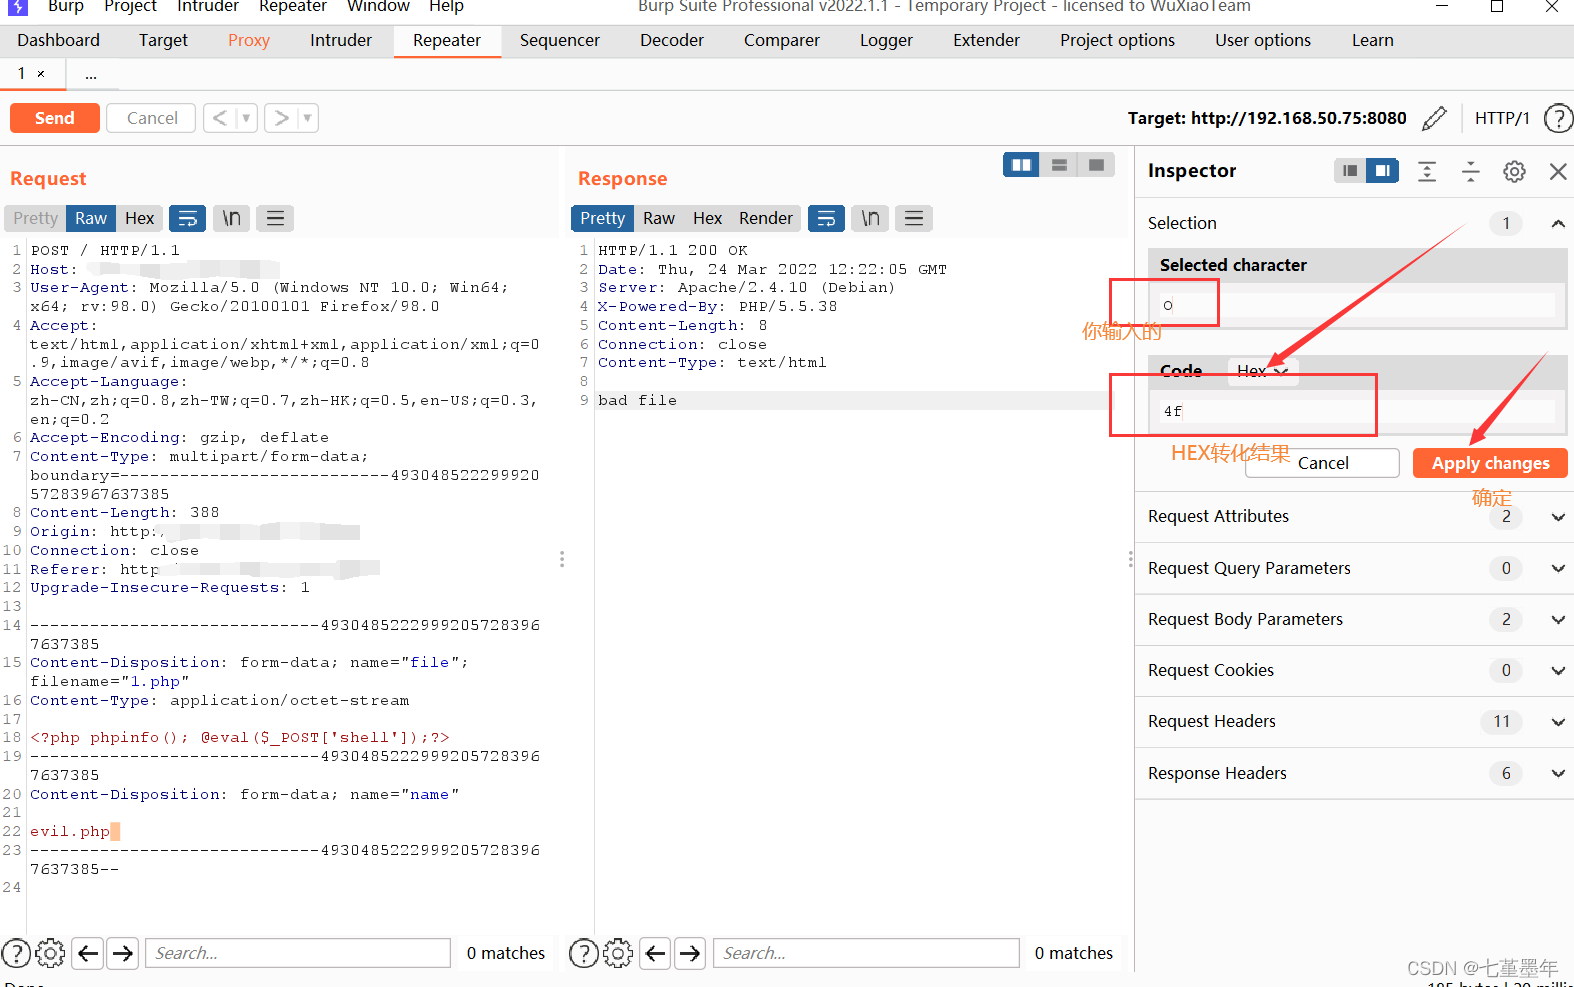Click the greyed Cancel button beside Send
The image size is (1574, 987).
[152, 118]
